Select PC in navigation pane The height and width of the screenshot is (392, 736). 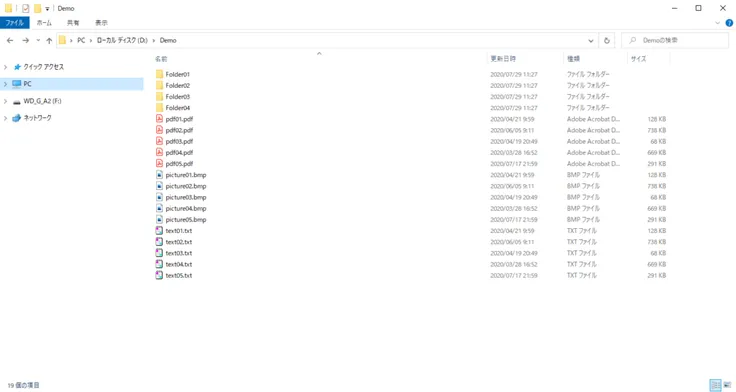[x=27, y=84]
